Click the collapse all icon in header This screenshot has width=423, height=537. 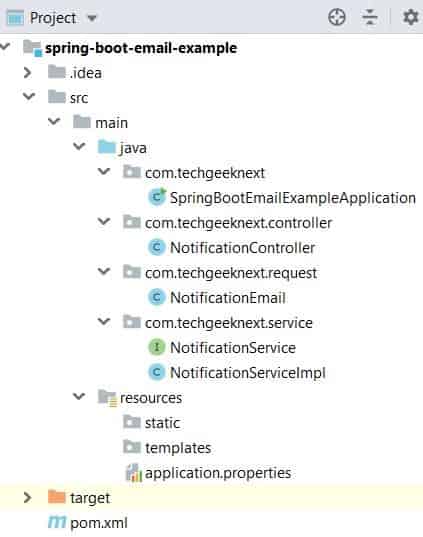coord(370,17)
